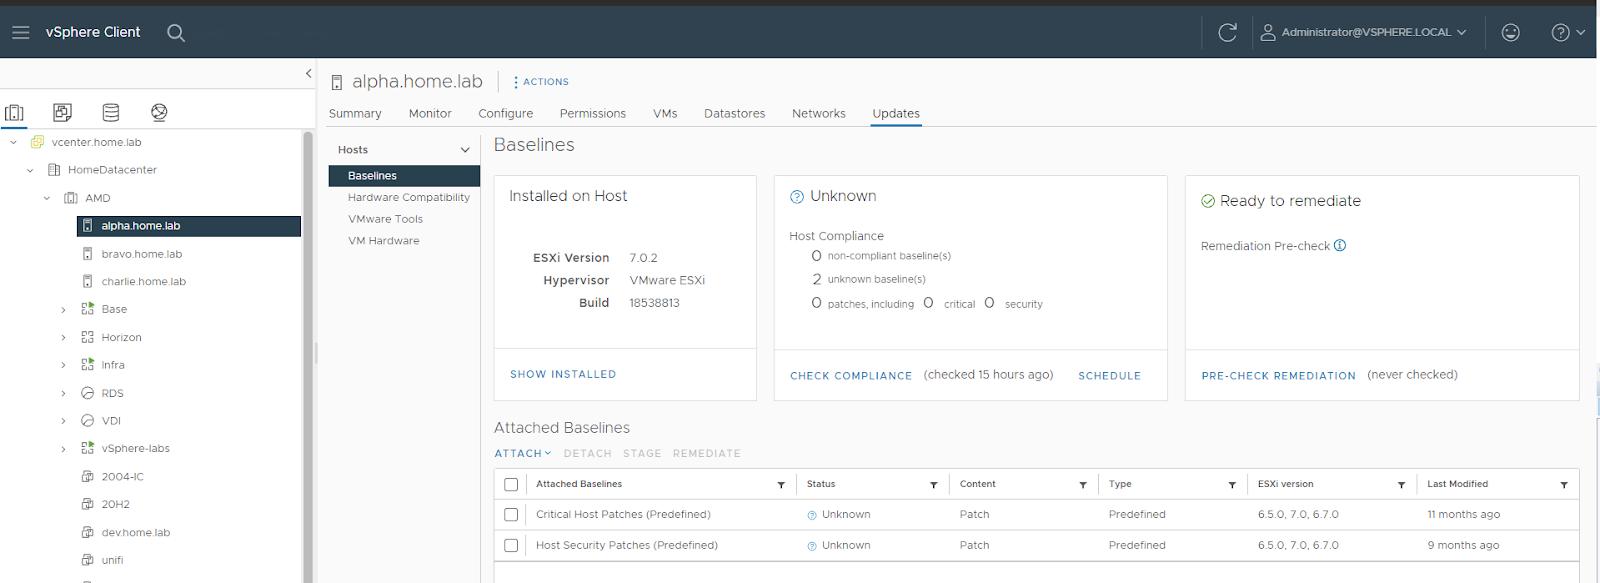
Task: Collapse the vcenter.home.lab tree node
Action: click(x=13, y=142)
